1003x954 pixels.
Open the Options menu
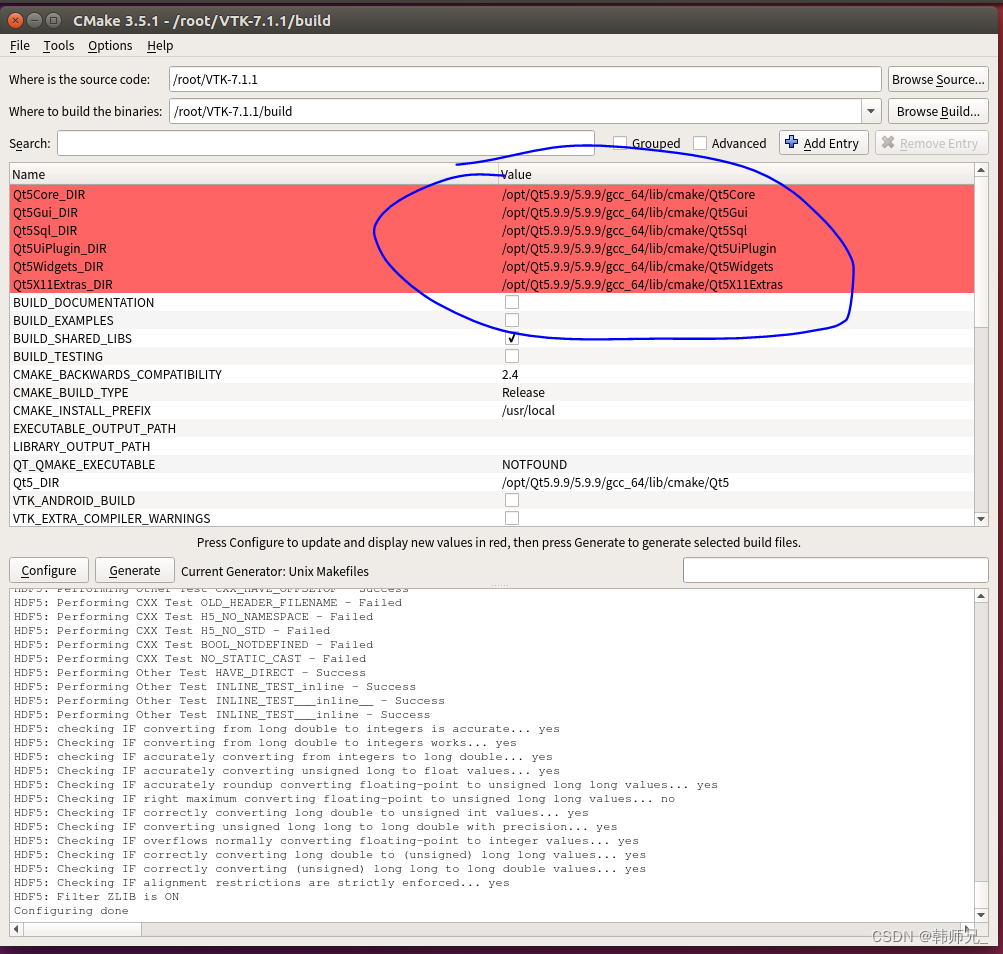click(110, 45)
